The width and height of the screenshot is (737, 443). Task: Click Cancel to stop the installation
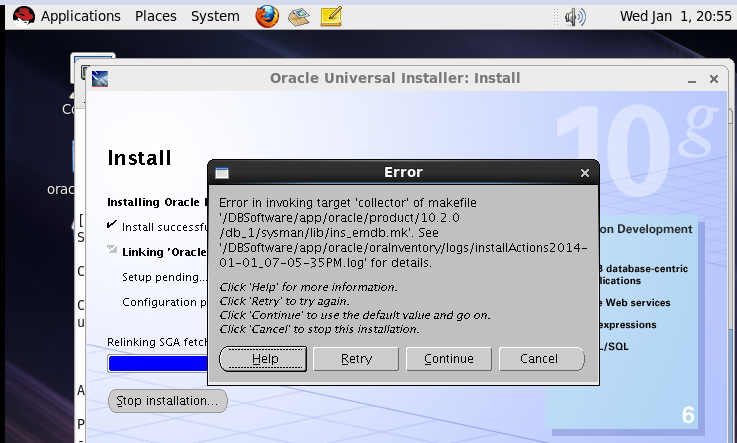pyautogui.click(x=541, y=359)
